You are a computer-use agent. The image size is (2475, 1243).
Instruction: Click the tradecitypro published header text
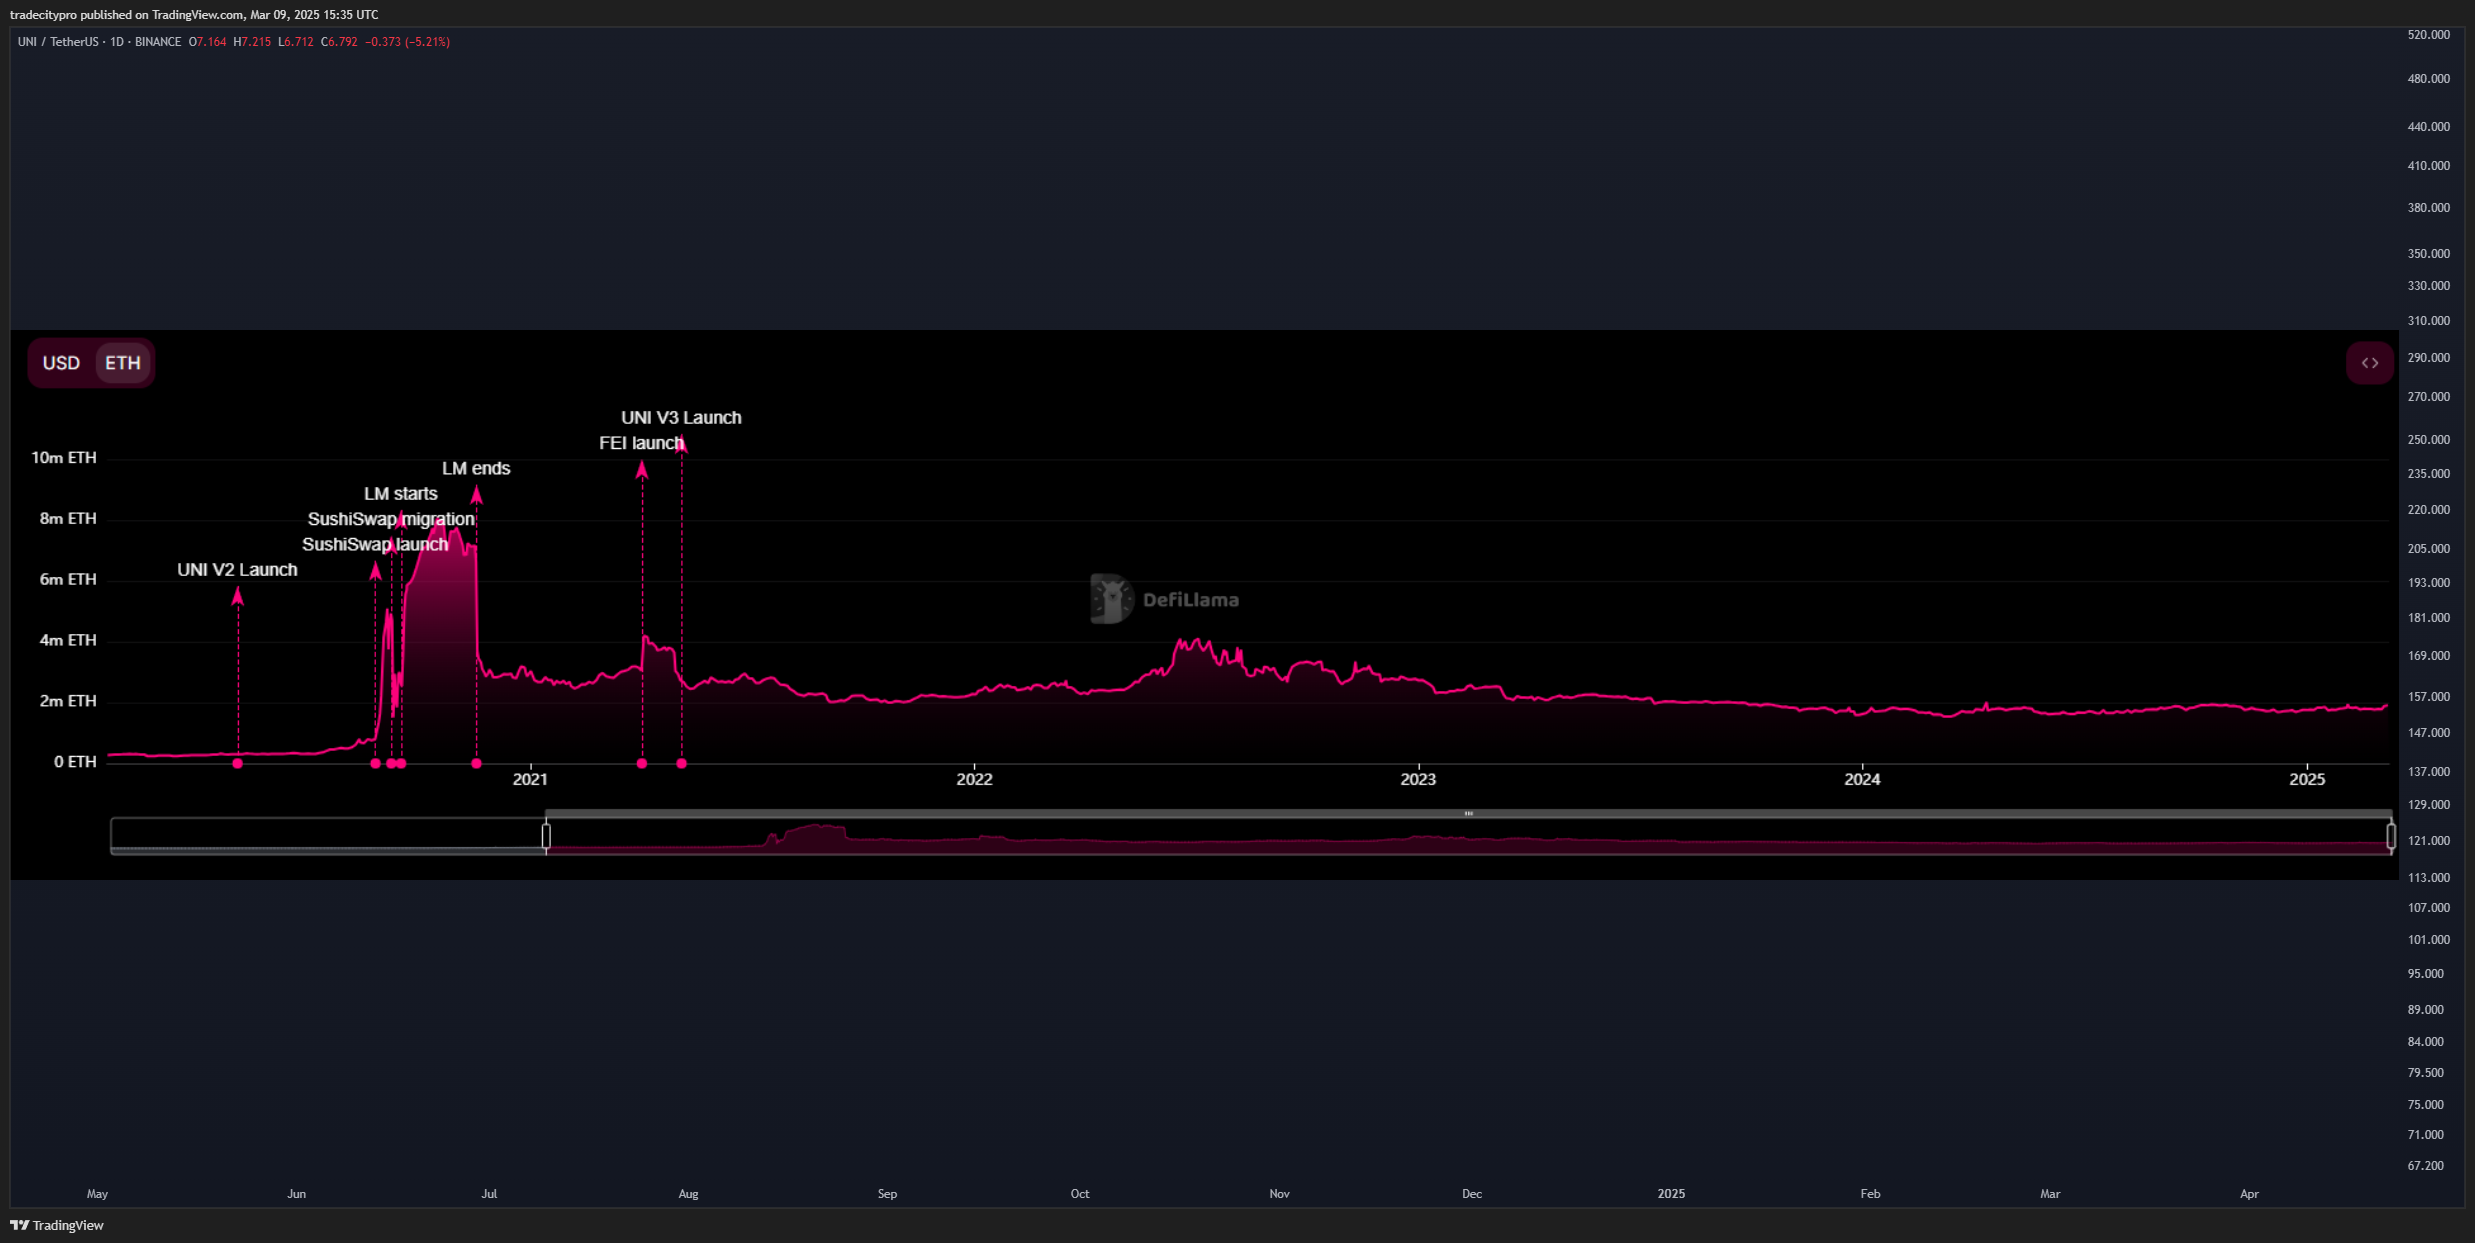[x=194, y=15]
